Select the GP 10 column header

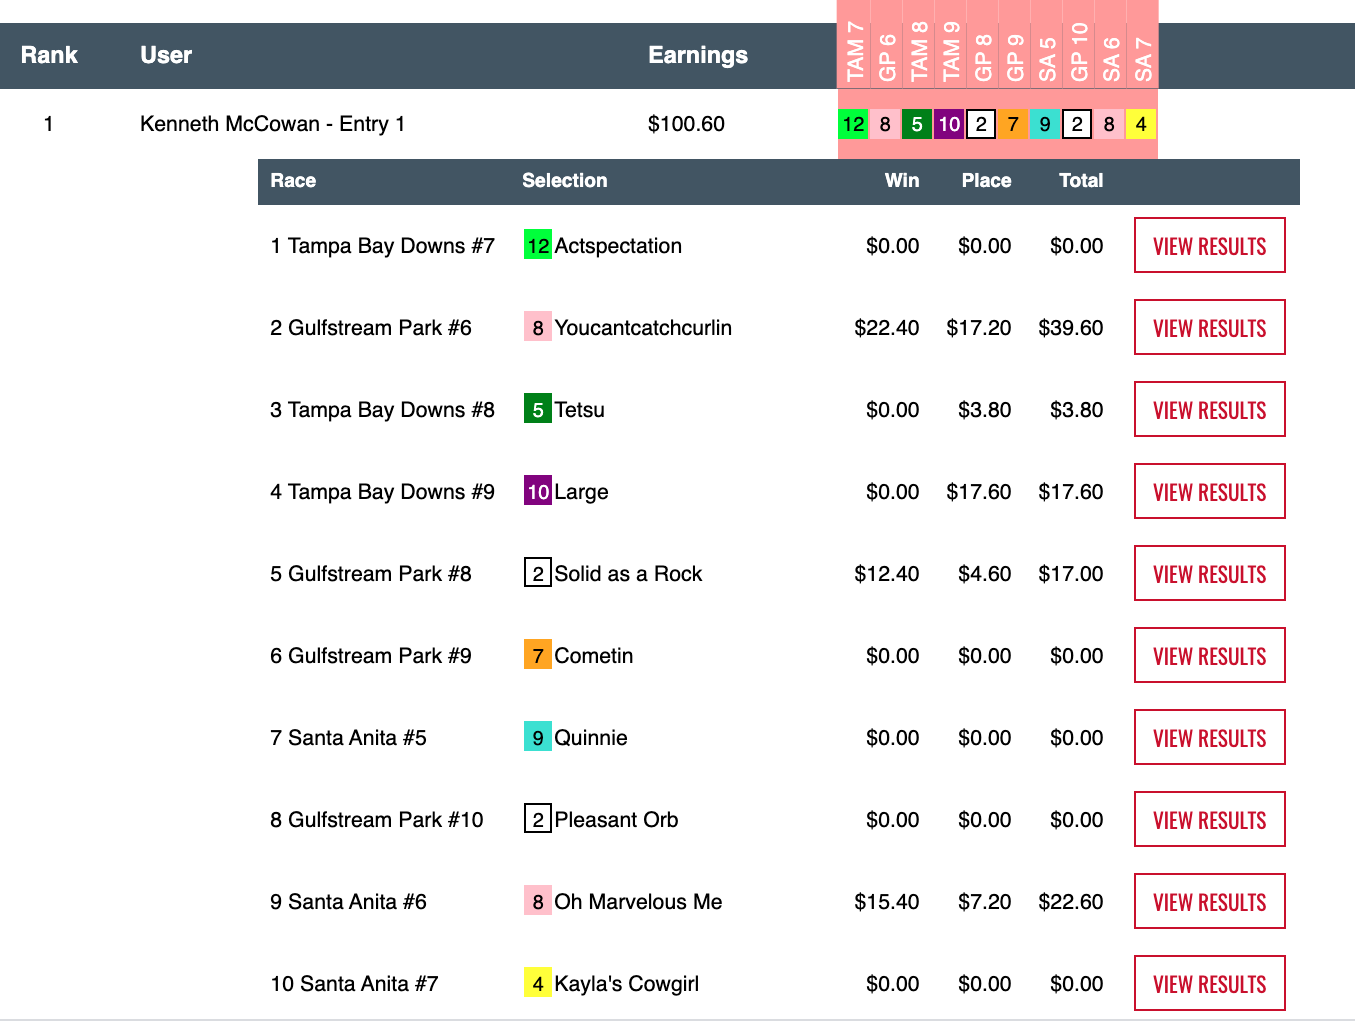pyautogui.click(x=1078, y=52)
